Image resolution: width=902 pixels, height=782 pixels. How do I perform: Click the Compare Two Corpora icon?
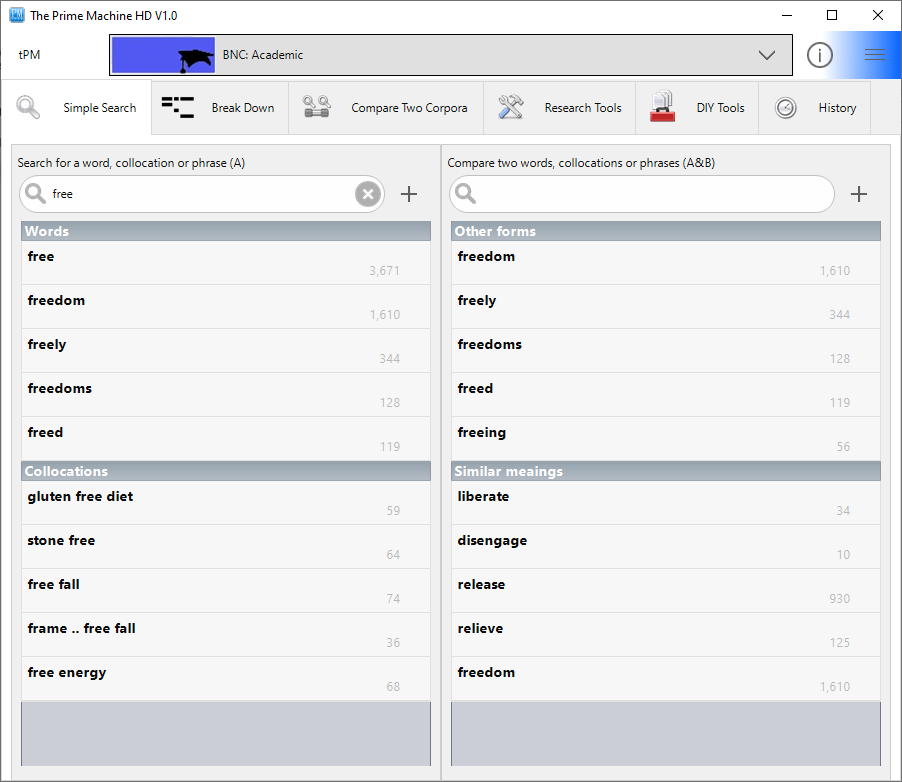pos(316,107)
